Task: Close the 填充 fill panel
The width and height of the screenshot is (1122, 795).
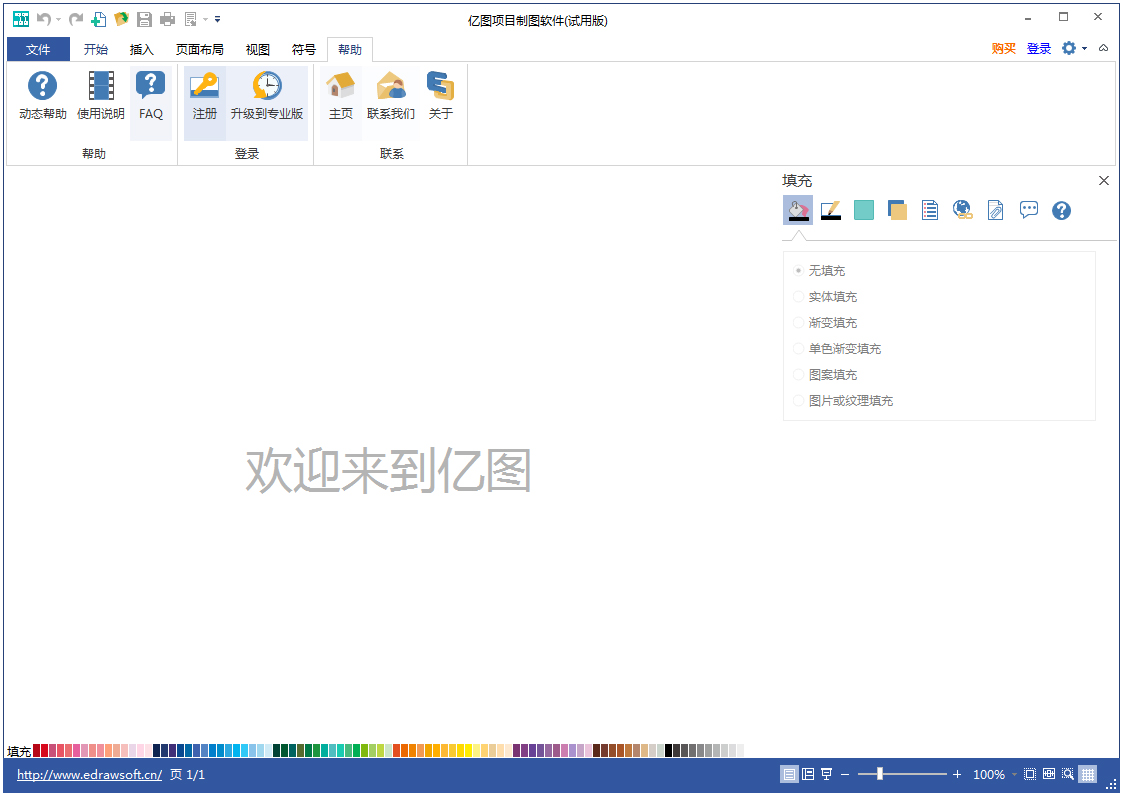Action: click(1103, 180)
